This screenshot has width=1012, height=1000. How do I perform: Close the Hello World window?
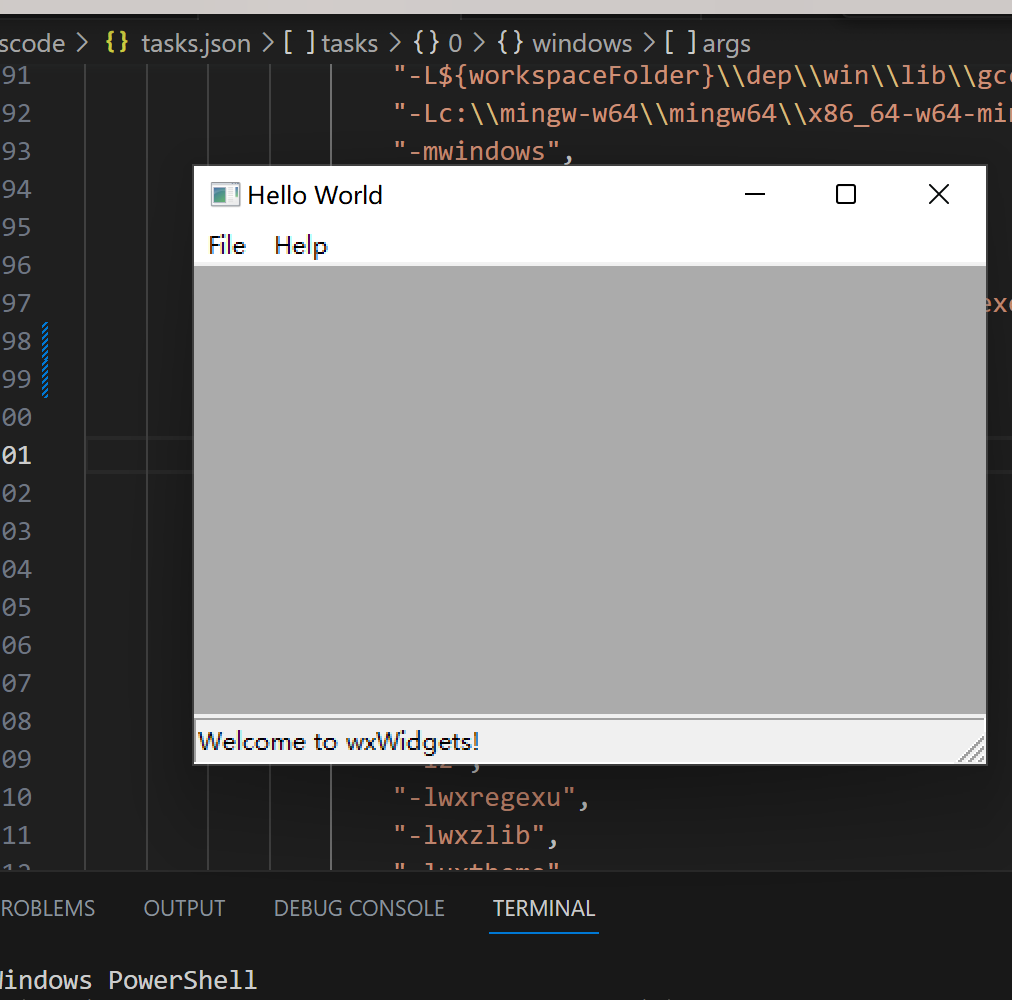click(x=938, y=194)
